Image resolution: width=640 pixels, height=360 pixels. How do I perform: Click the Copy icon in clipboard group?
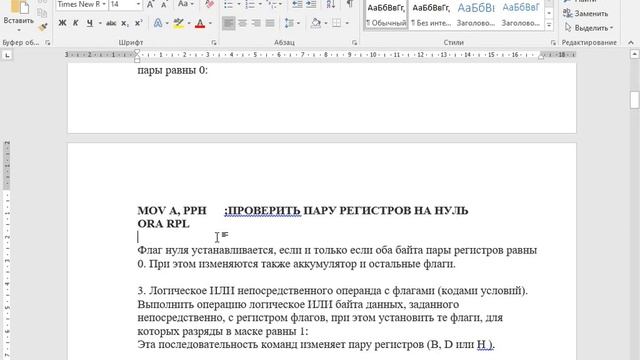42,13
